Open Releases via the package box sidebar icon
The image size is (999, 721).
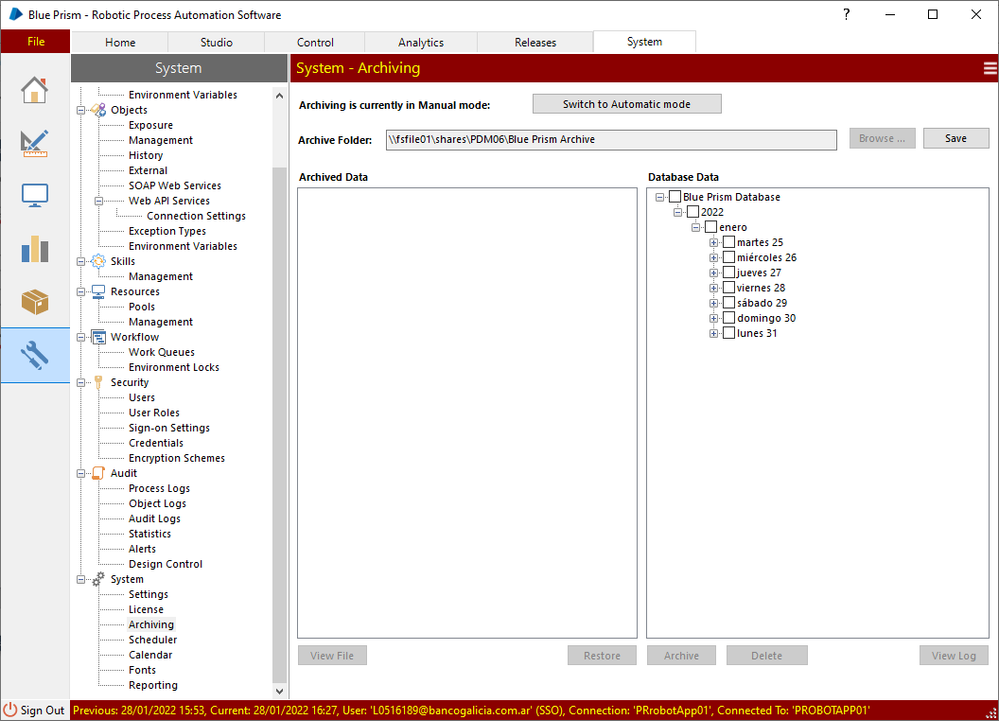(x=34, y=302)
